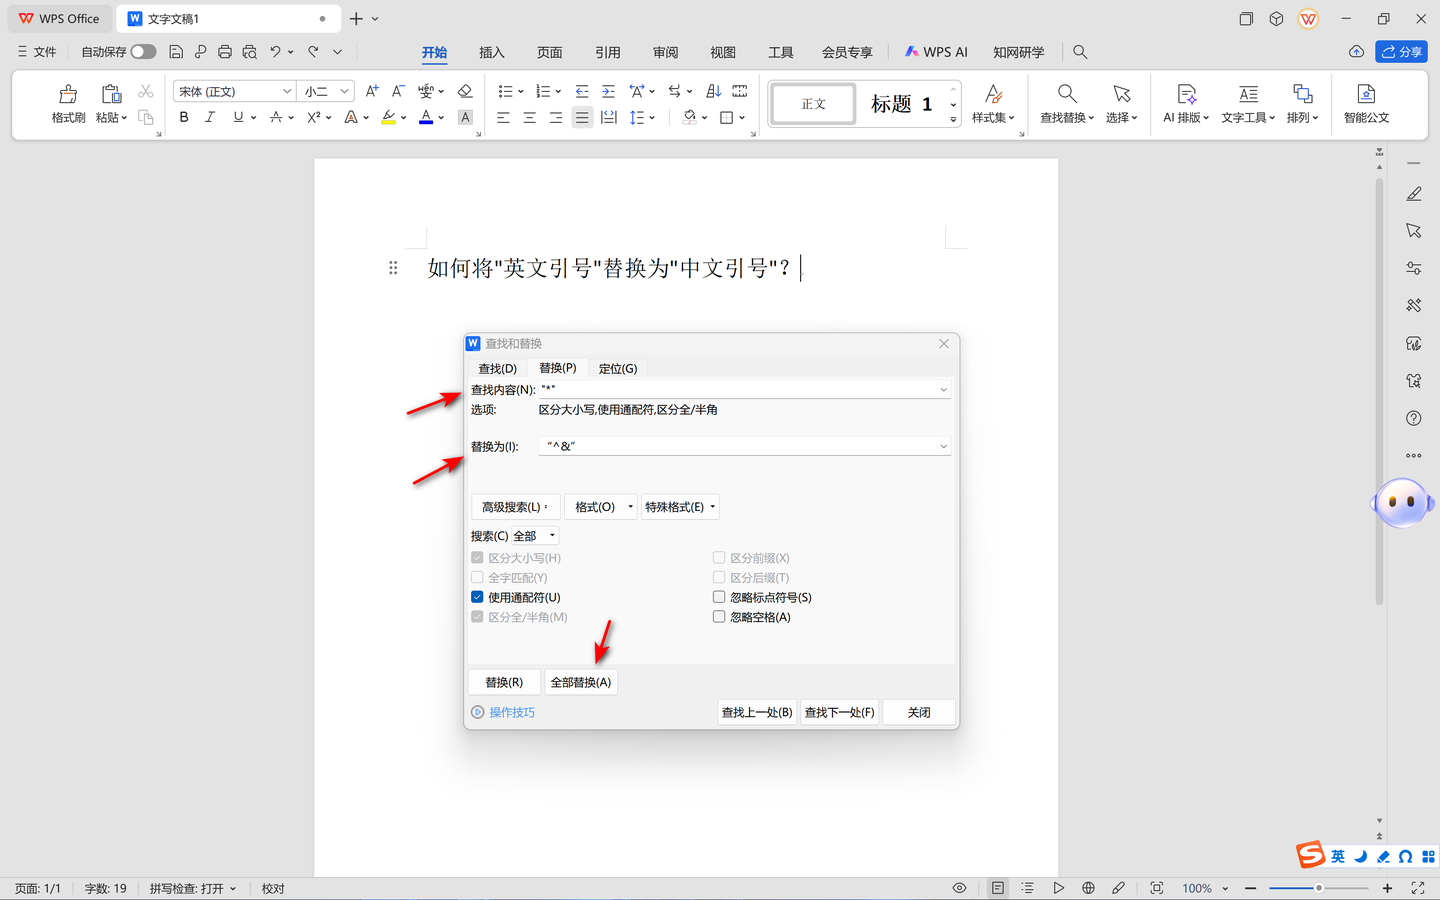
Task: Click the Format Painter icon
Action: (68, 95)
